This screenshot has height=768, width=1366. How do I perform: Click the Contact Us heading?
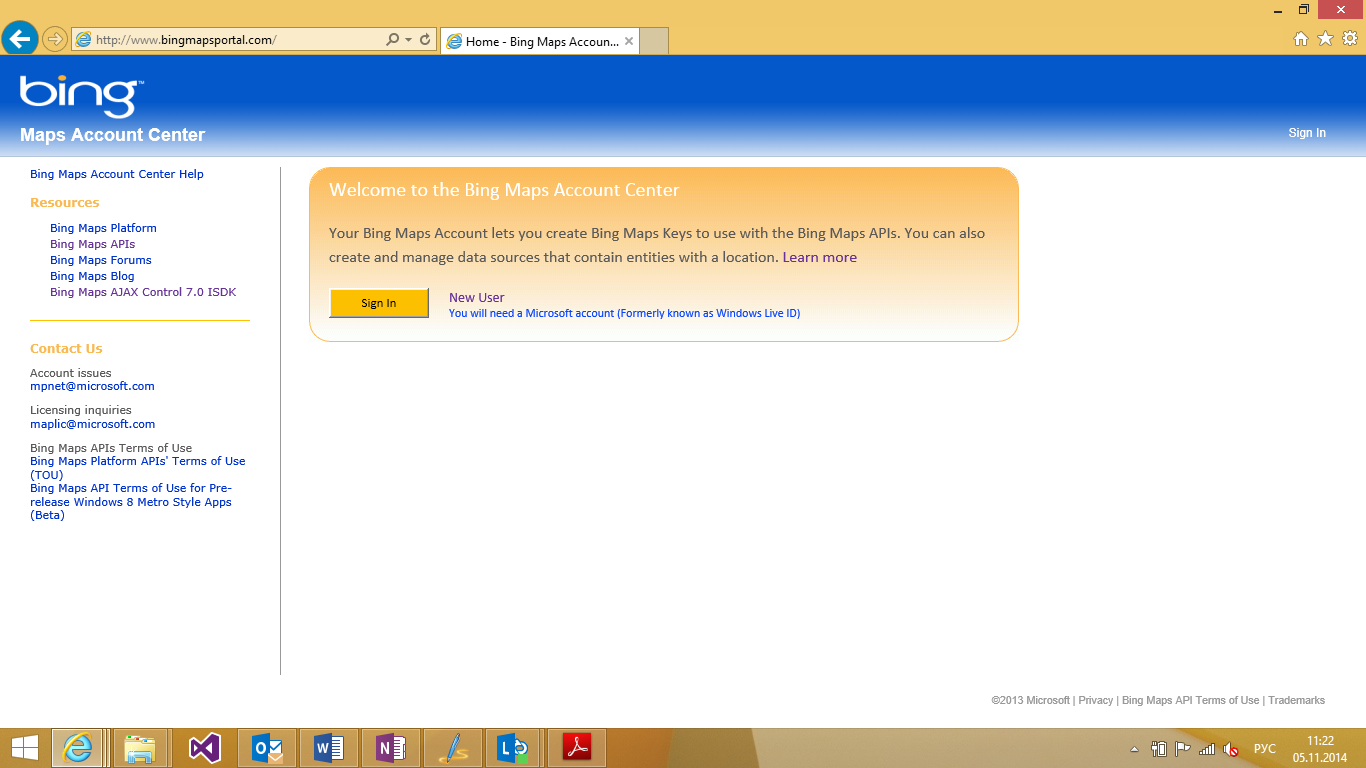66,349
